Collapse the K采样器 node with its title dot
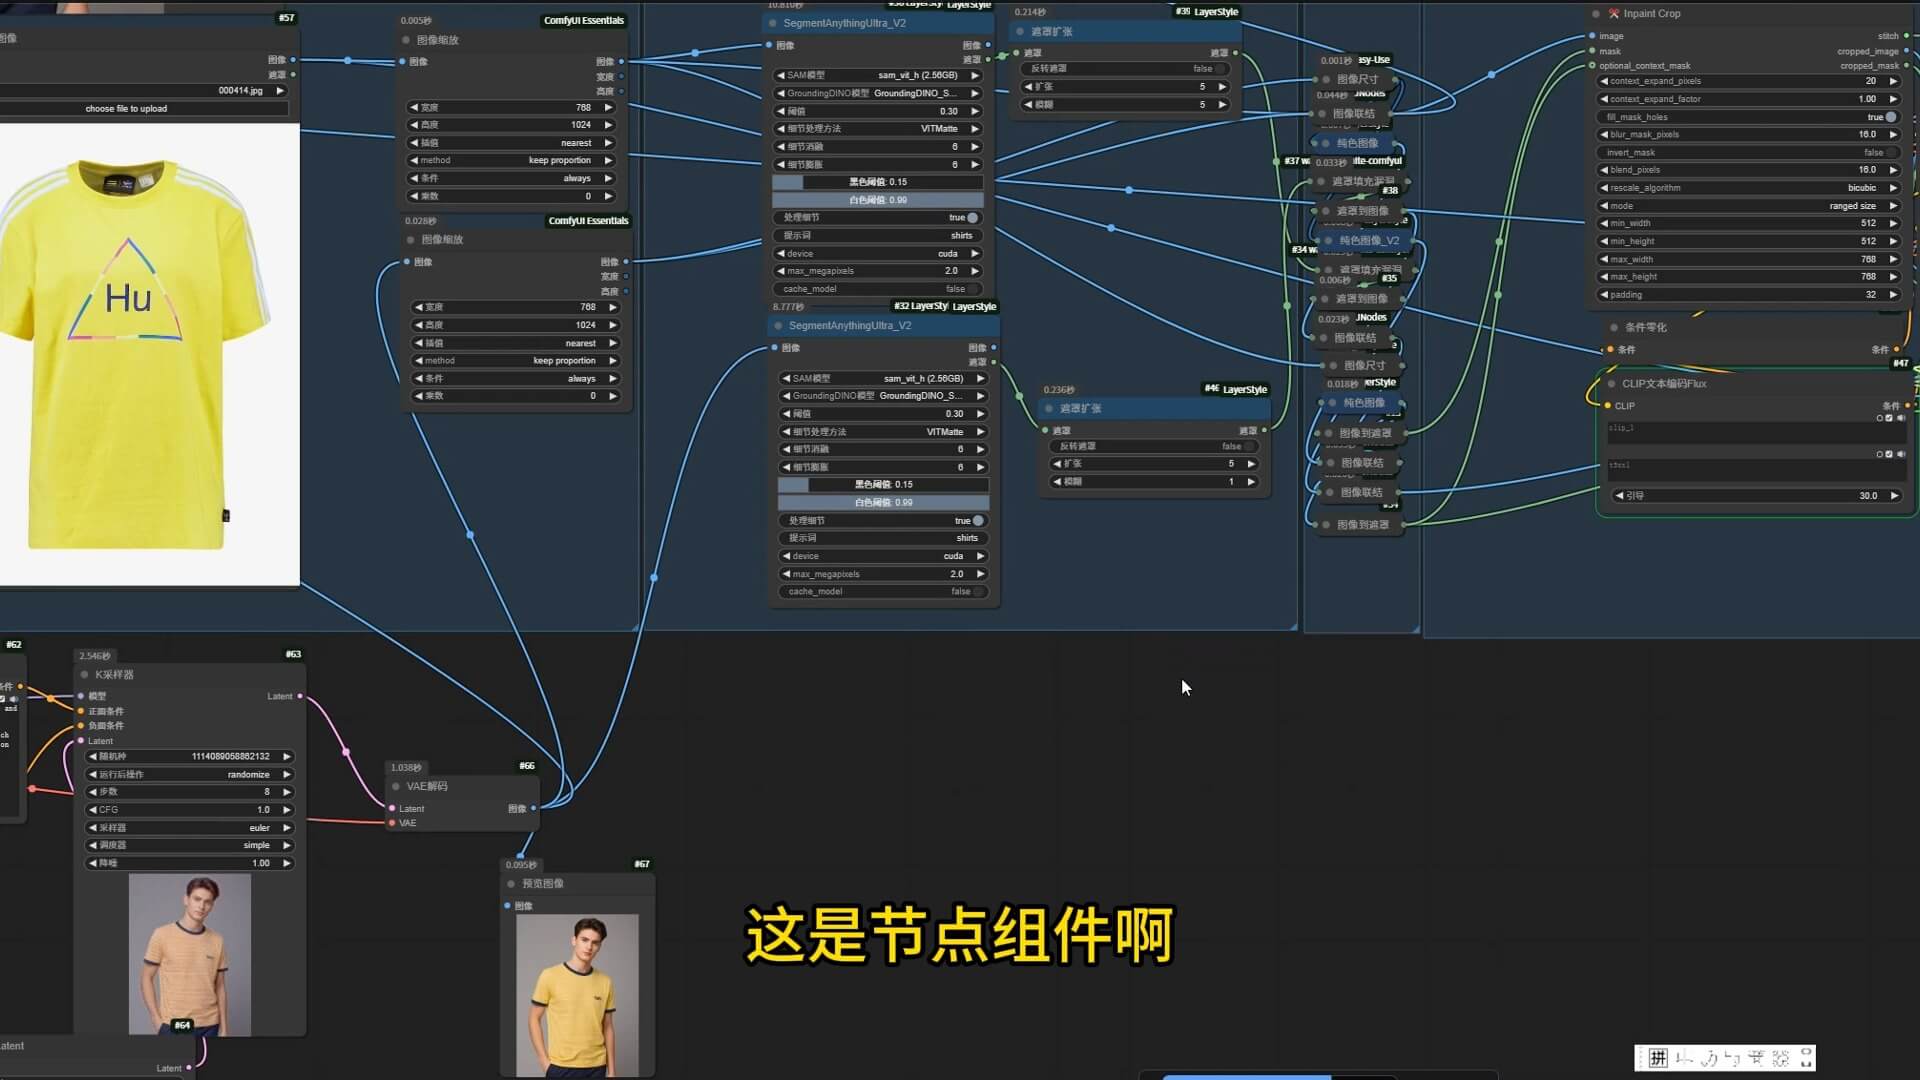The height and width of the screenshot is (1080, 1920). (85, 675)
